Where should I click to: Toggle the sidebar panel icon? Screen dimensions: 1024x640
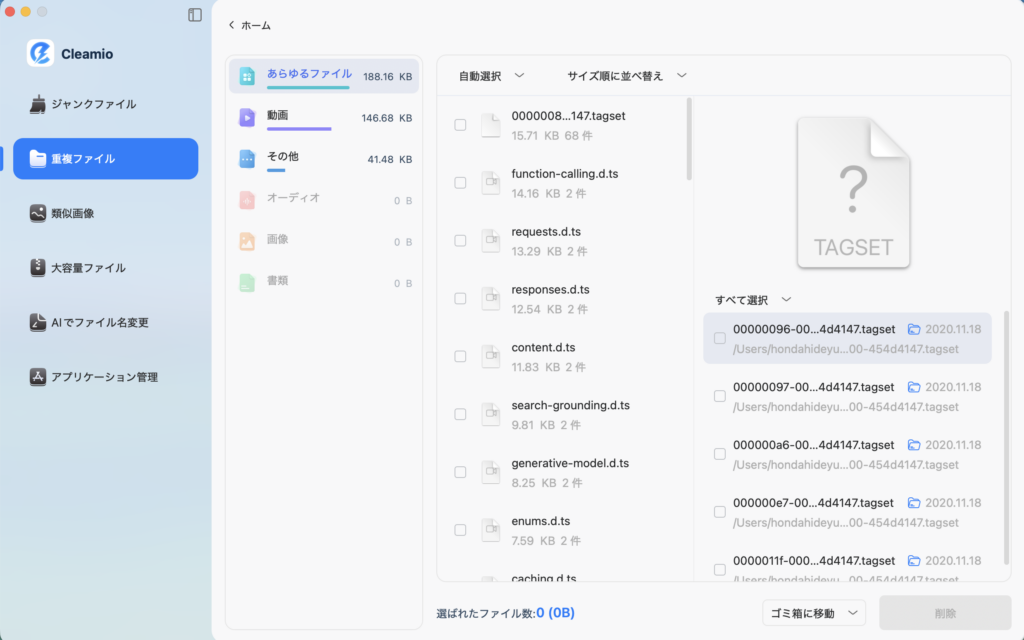coord(195,15)
